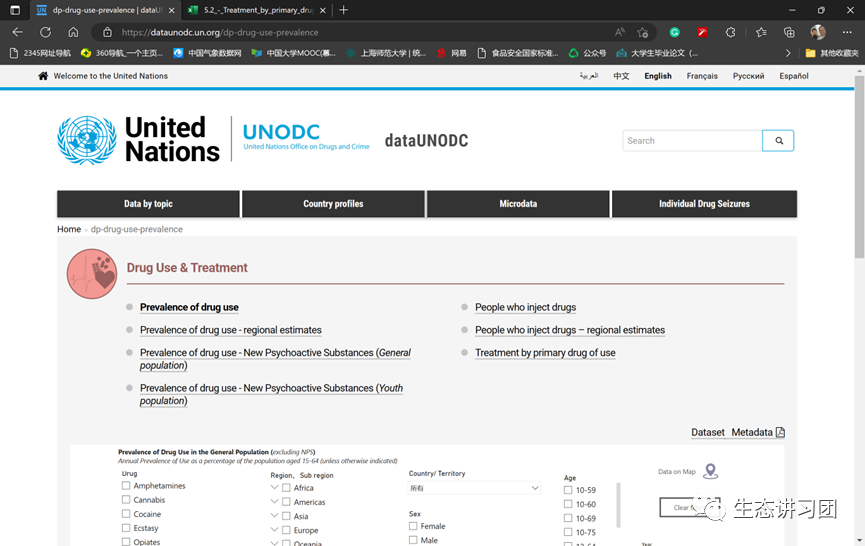Check the Cannabis checkbox
The width and height of the screenshot is (865, 546).
[x=126, y=499]
